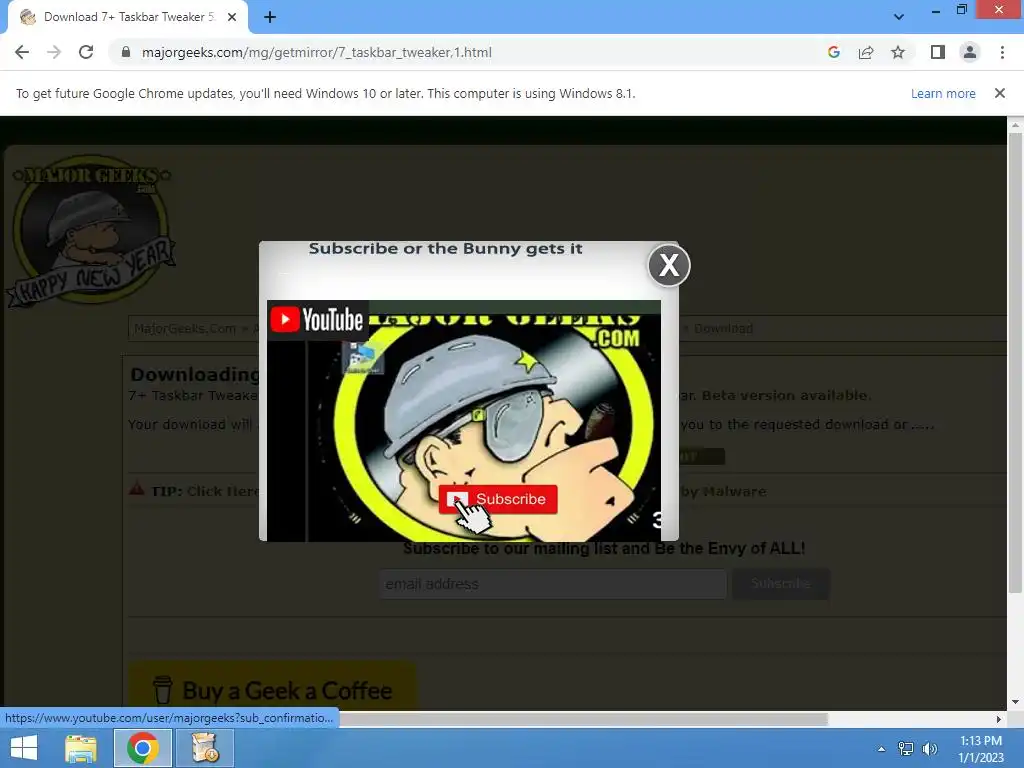This screenshot has width=1024, height=768.
Task: Click Buy a Geek a Coffee button
Action: [x=272, y=687]
